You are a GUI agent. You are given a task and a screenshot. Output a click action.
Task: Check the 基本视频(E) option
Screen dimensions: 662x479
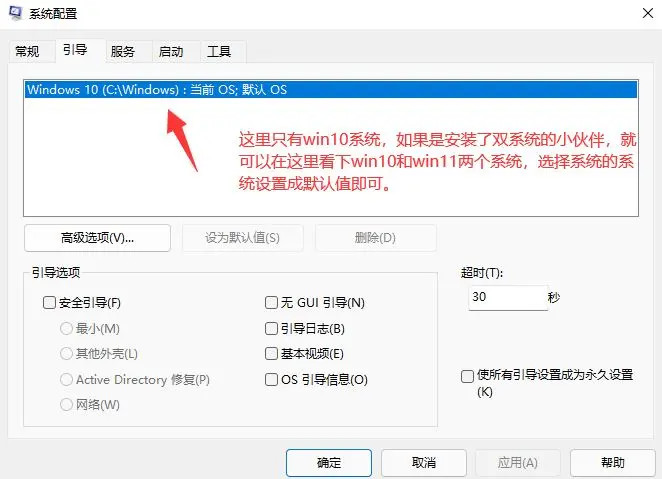(x=271, y=354)
